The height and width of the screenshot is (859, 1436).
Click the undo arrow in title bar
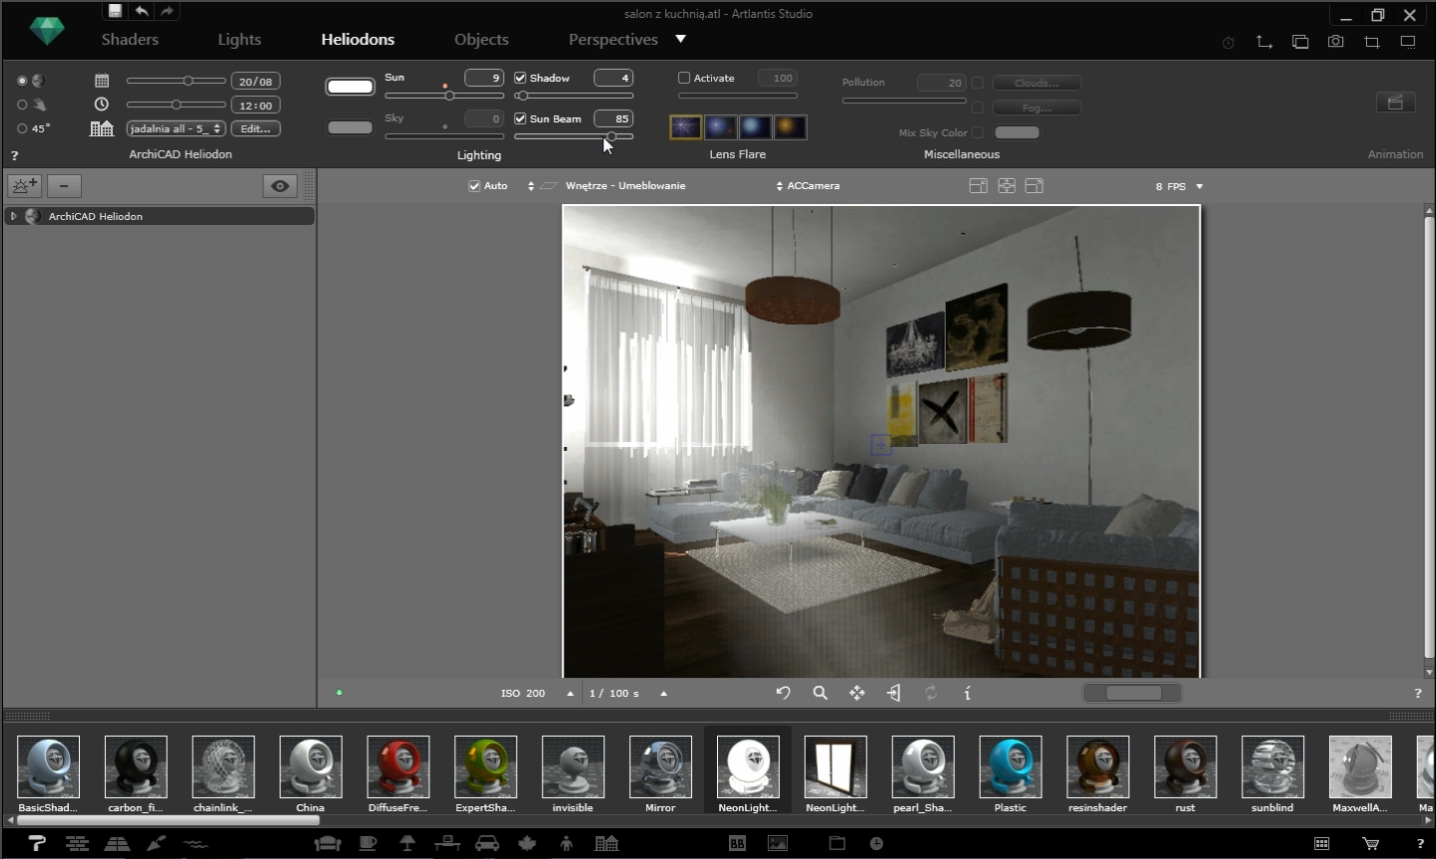tap(142, 11)
